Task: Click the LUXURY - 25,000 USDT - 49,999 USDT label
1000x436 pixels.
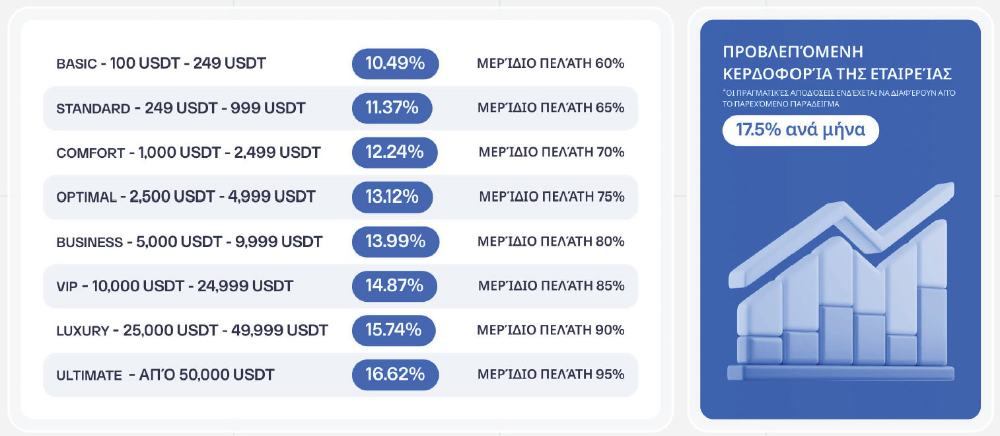Action: pyautogui.click(x=192, y=330)
